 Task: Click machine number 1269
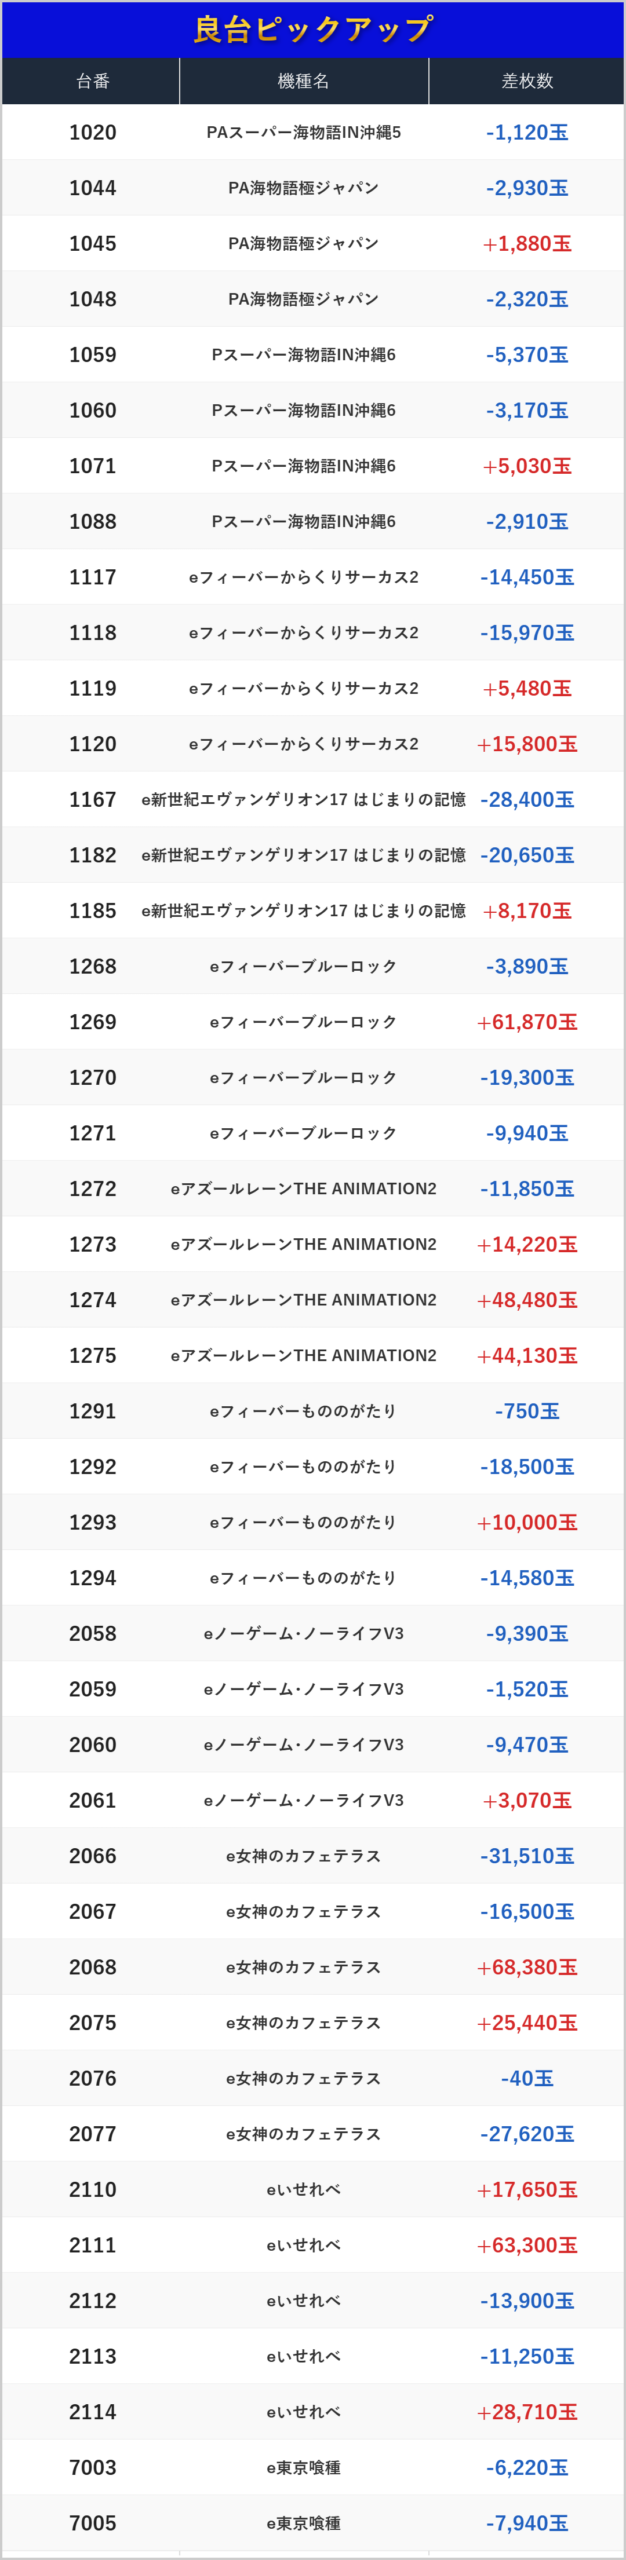93,1022
